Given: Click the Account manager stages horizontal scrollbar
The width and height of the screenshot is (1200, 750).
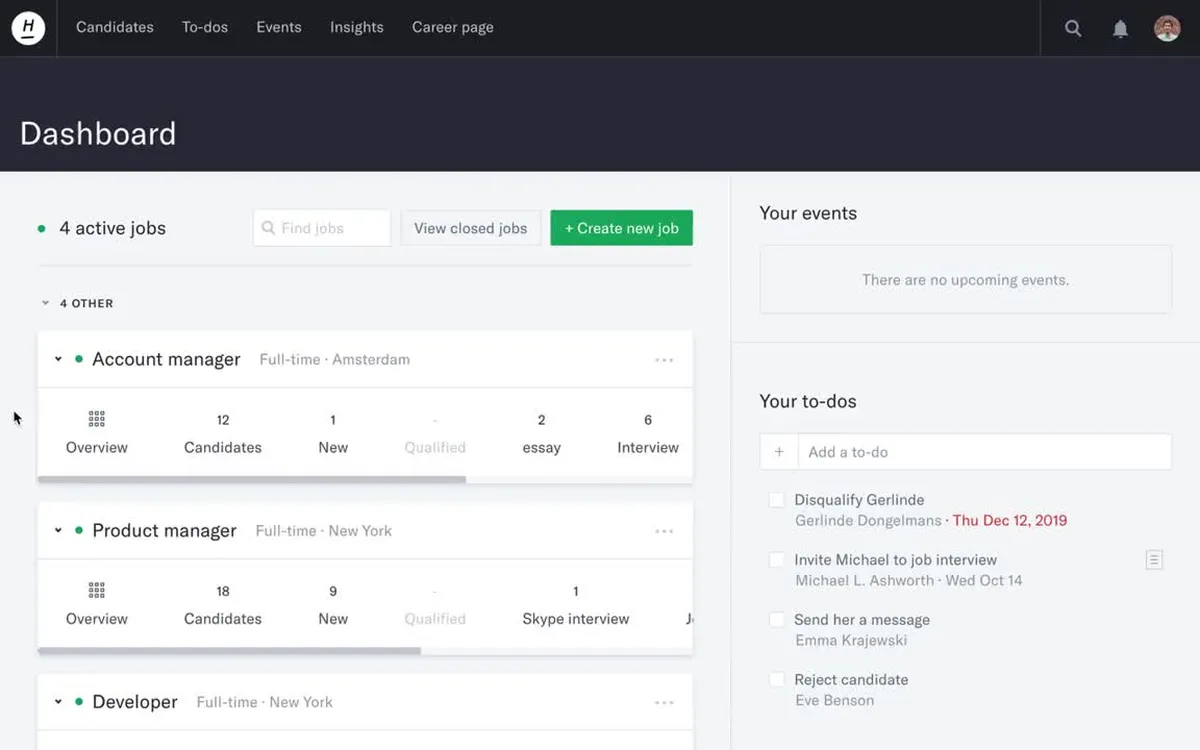Looking at the screenshot, I should (252, 480).
